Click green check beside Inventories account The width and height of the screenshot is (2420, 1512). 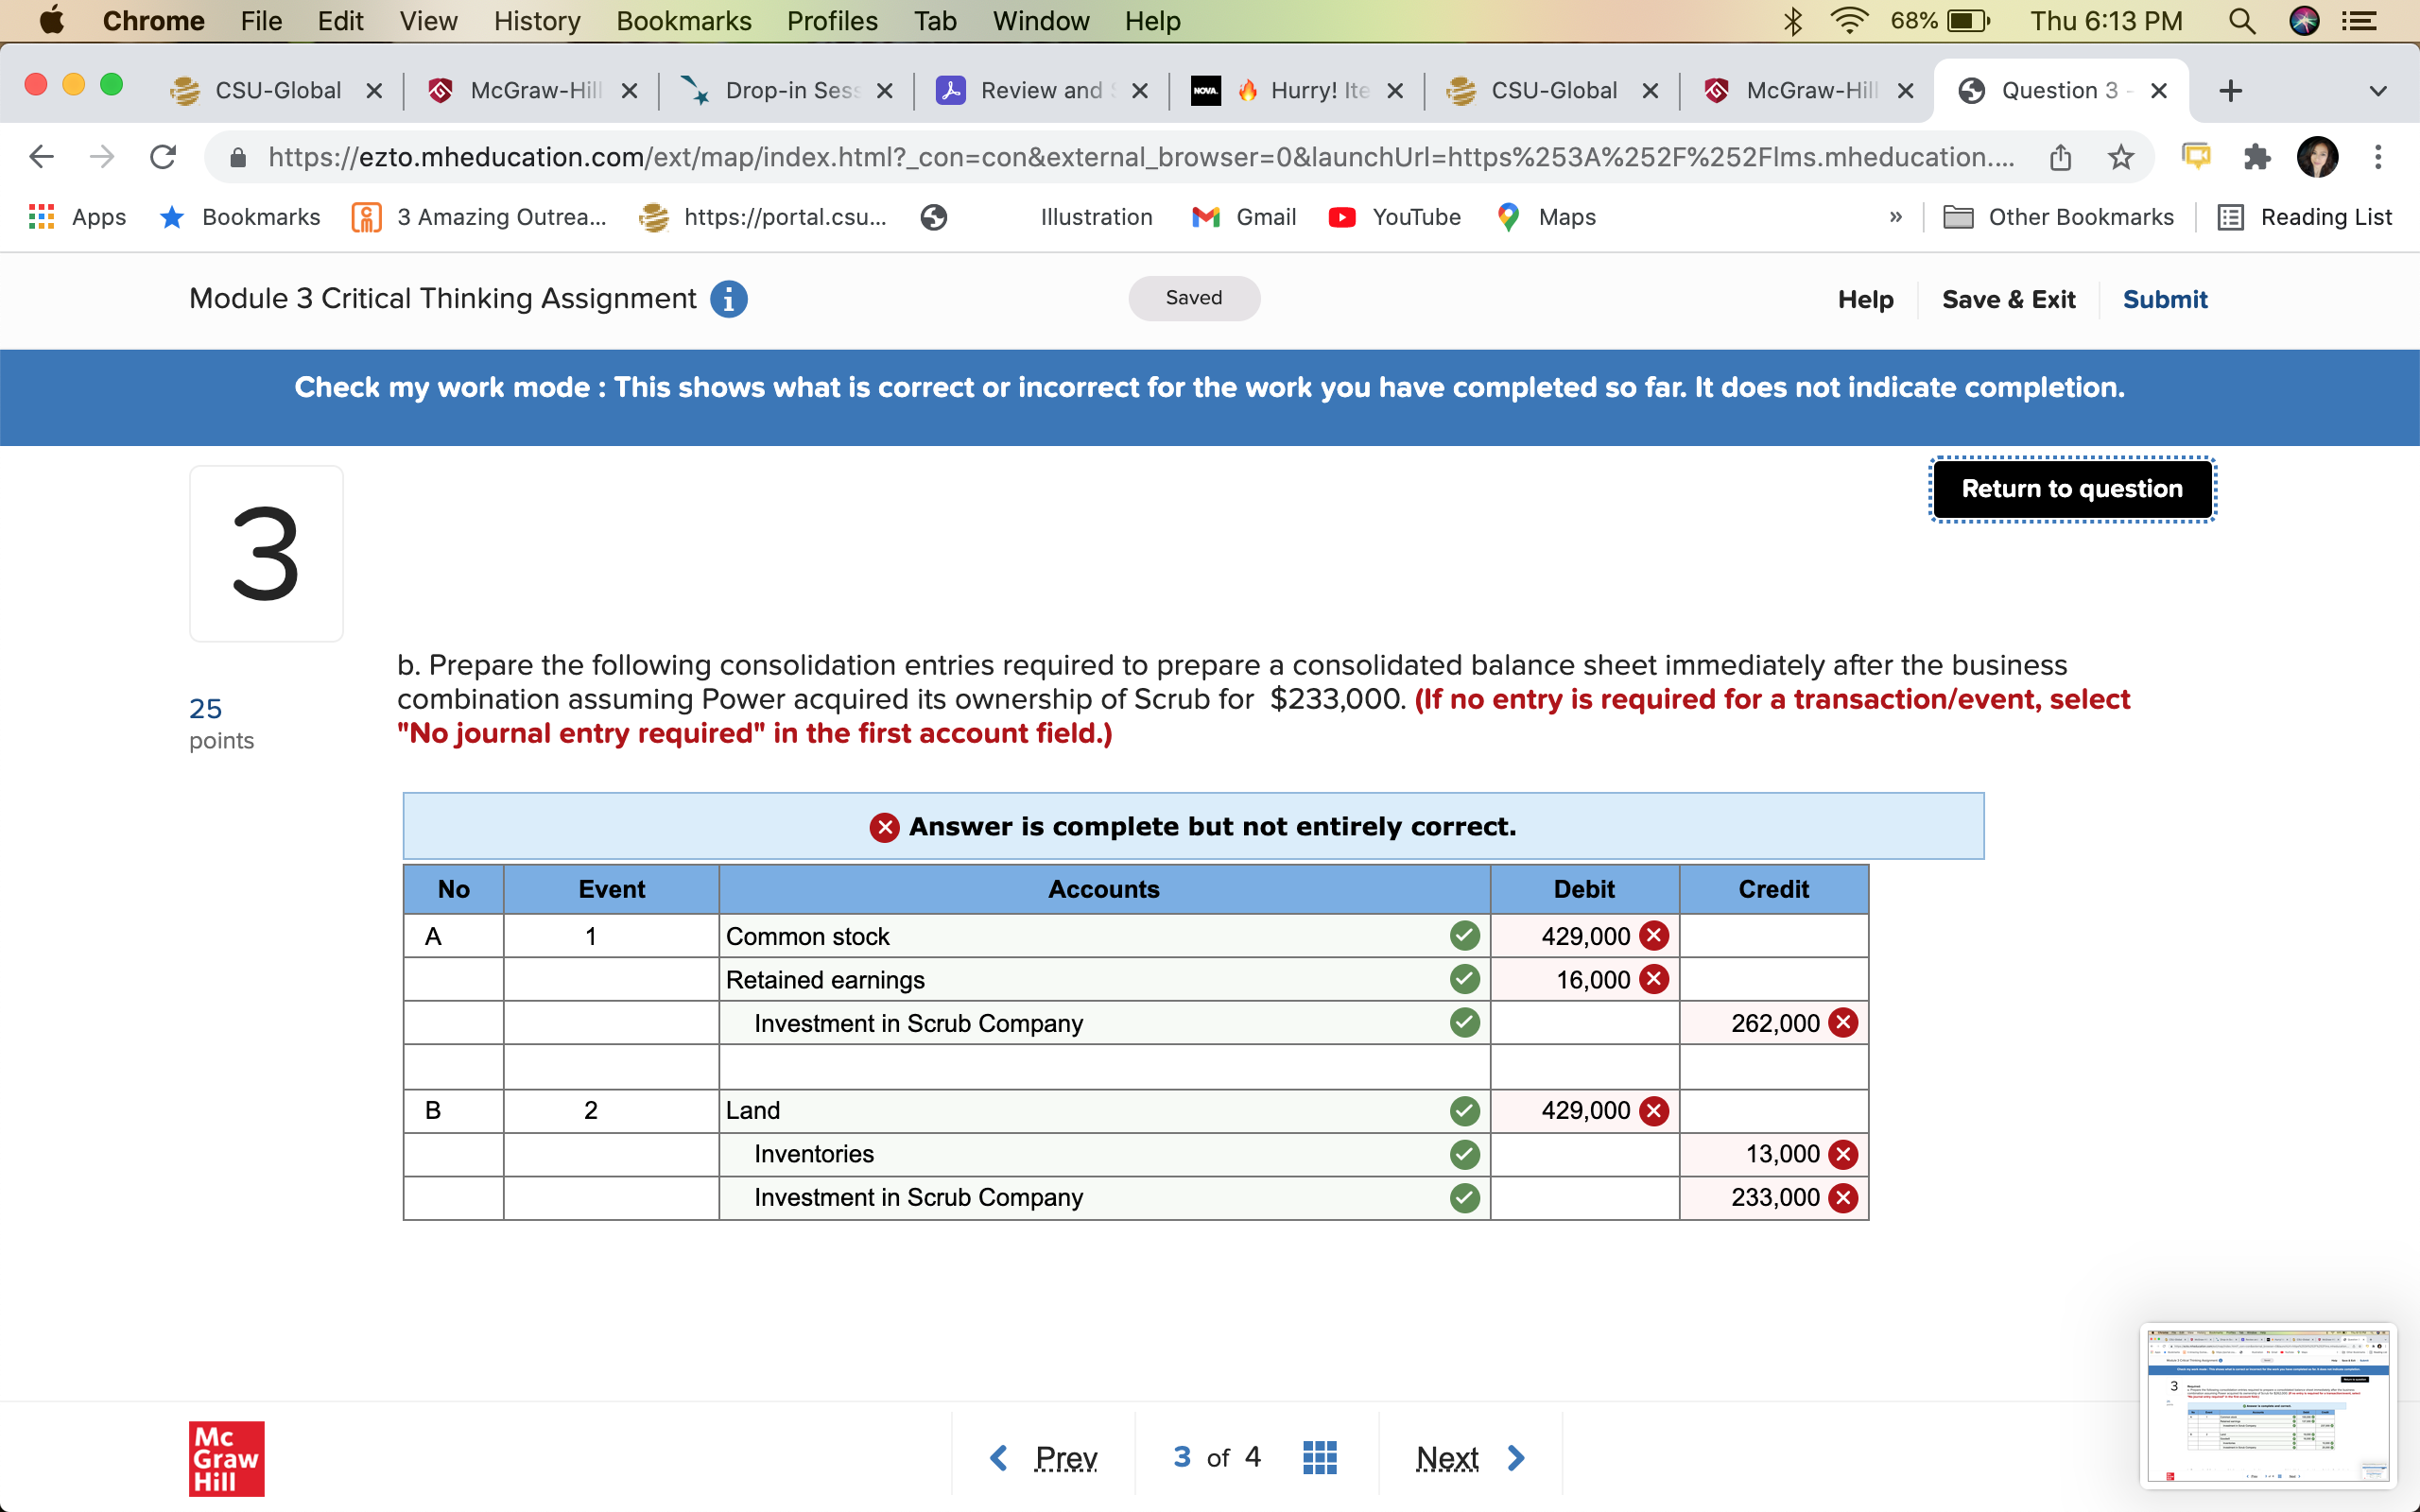tap(1464, 1154)
